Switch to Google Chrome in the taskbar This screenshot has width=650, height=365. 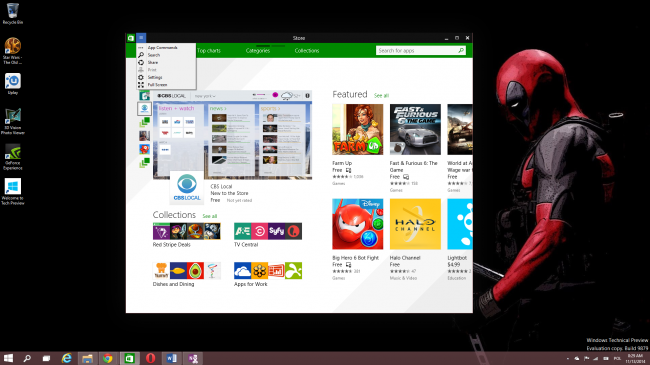pyautogui.click(x=108, y=358)
